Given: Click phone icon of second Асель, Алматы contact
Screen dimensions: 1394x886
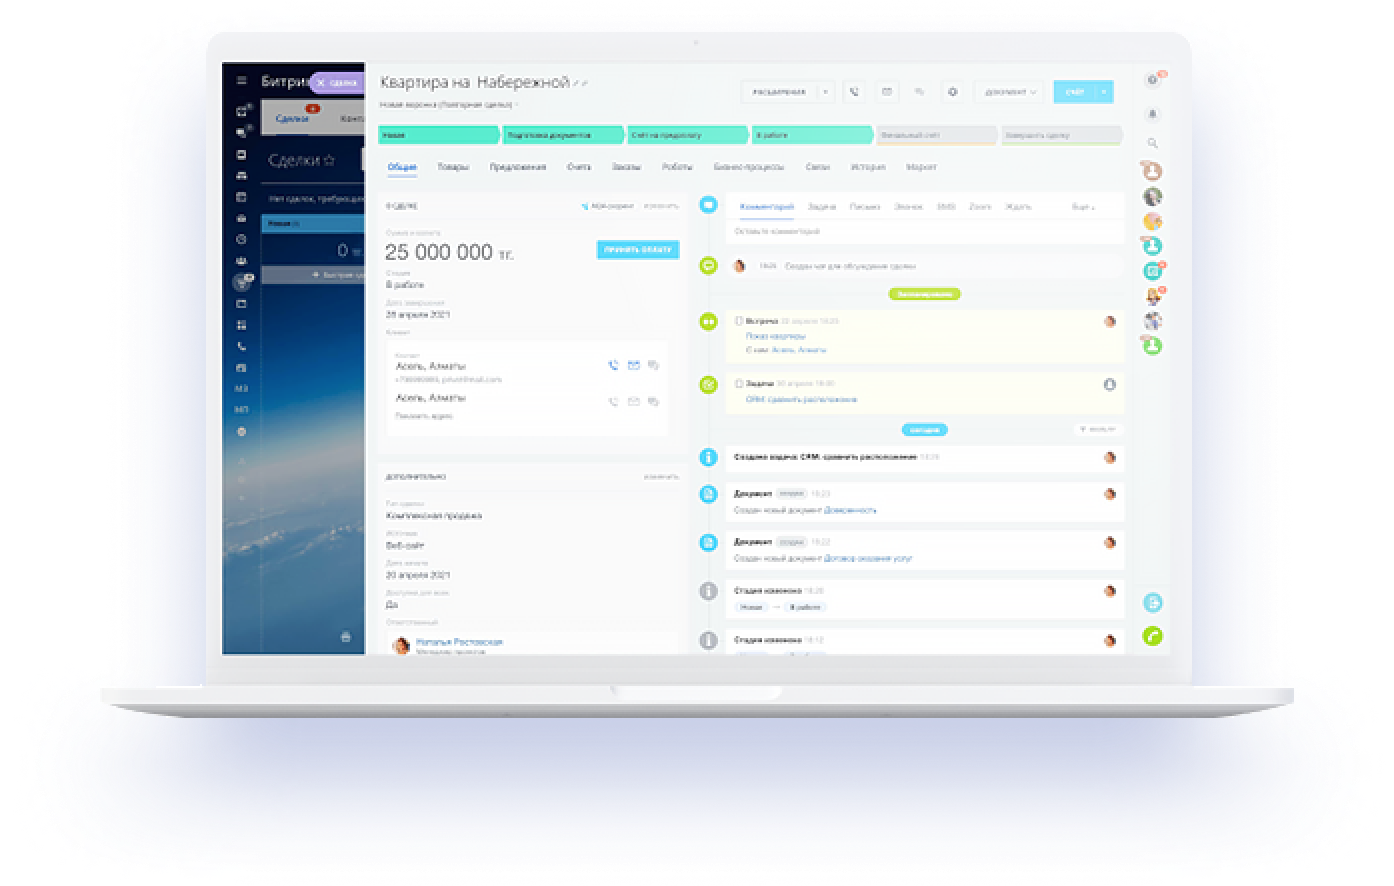Looking at the screenshot, I should click(x=613, y=401).
